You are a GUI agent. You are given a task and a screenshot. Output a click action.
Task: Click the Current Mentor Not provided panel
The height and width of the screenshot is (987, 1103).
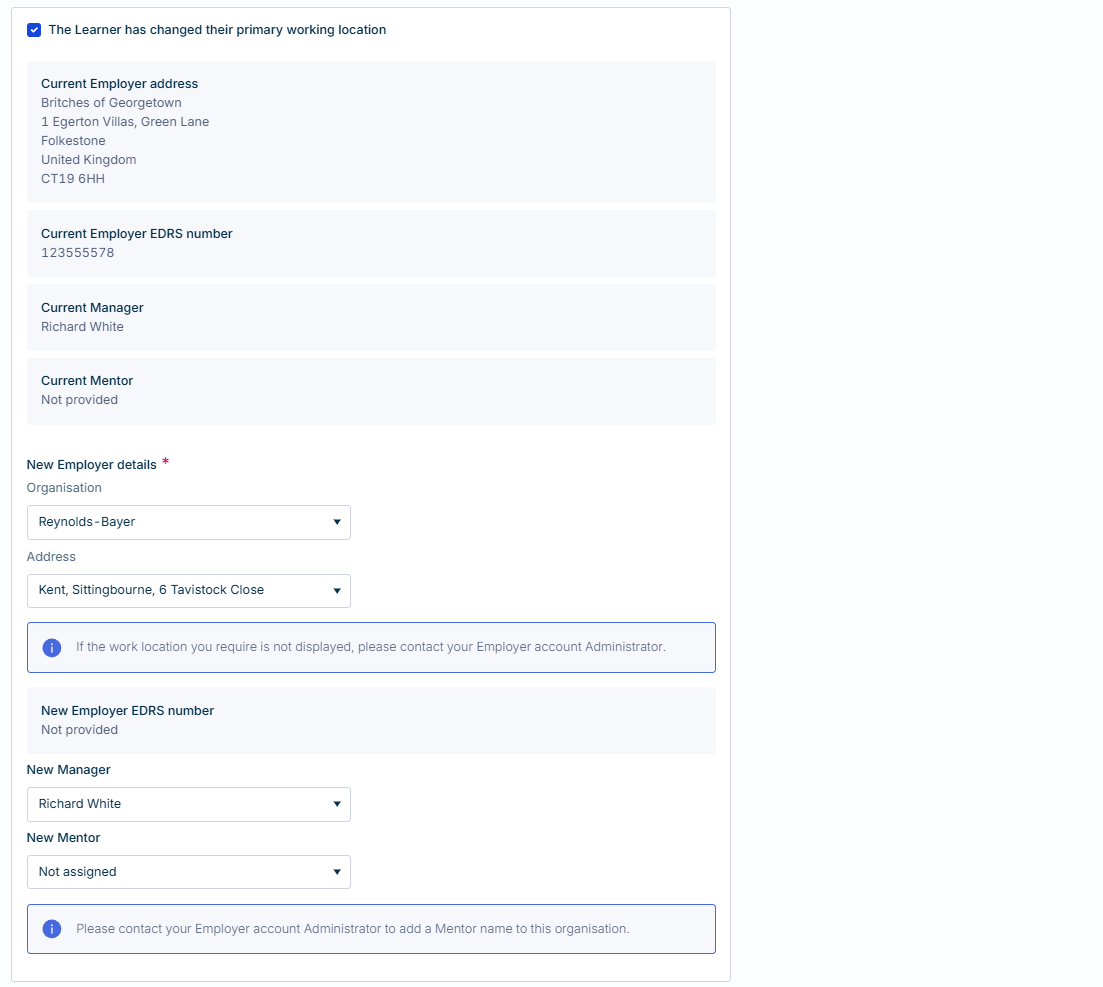(x=371, y=391)
